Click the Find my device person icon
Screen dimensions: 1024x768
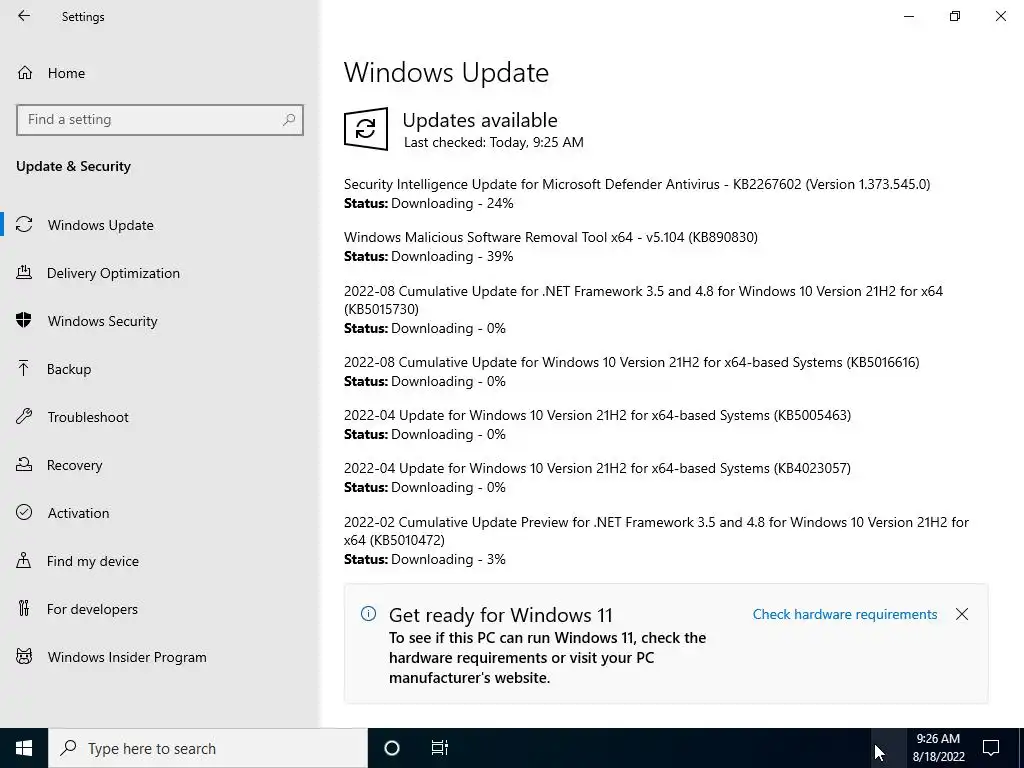coord(24,560)
